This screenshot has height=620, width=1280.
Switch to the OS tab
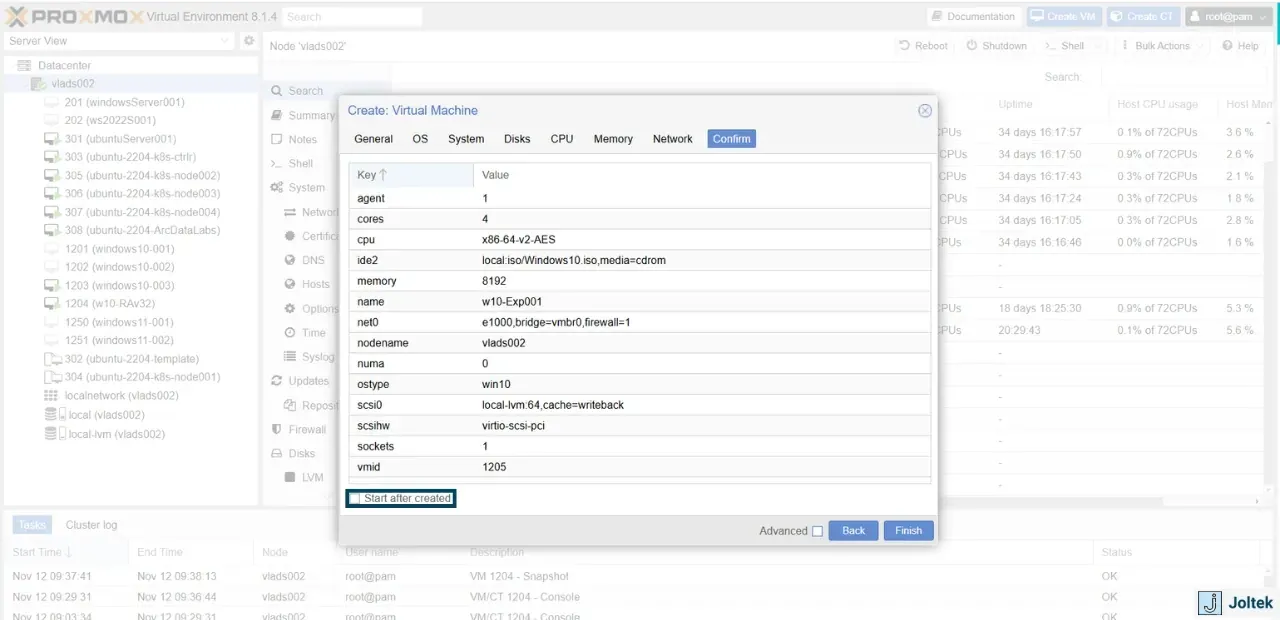pyautogui.click(x=420, y=139)
